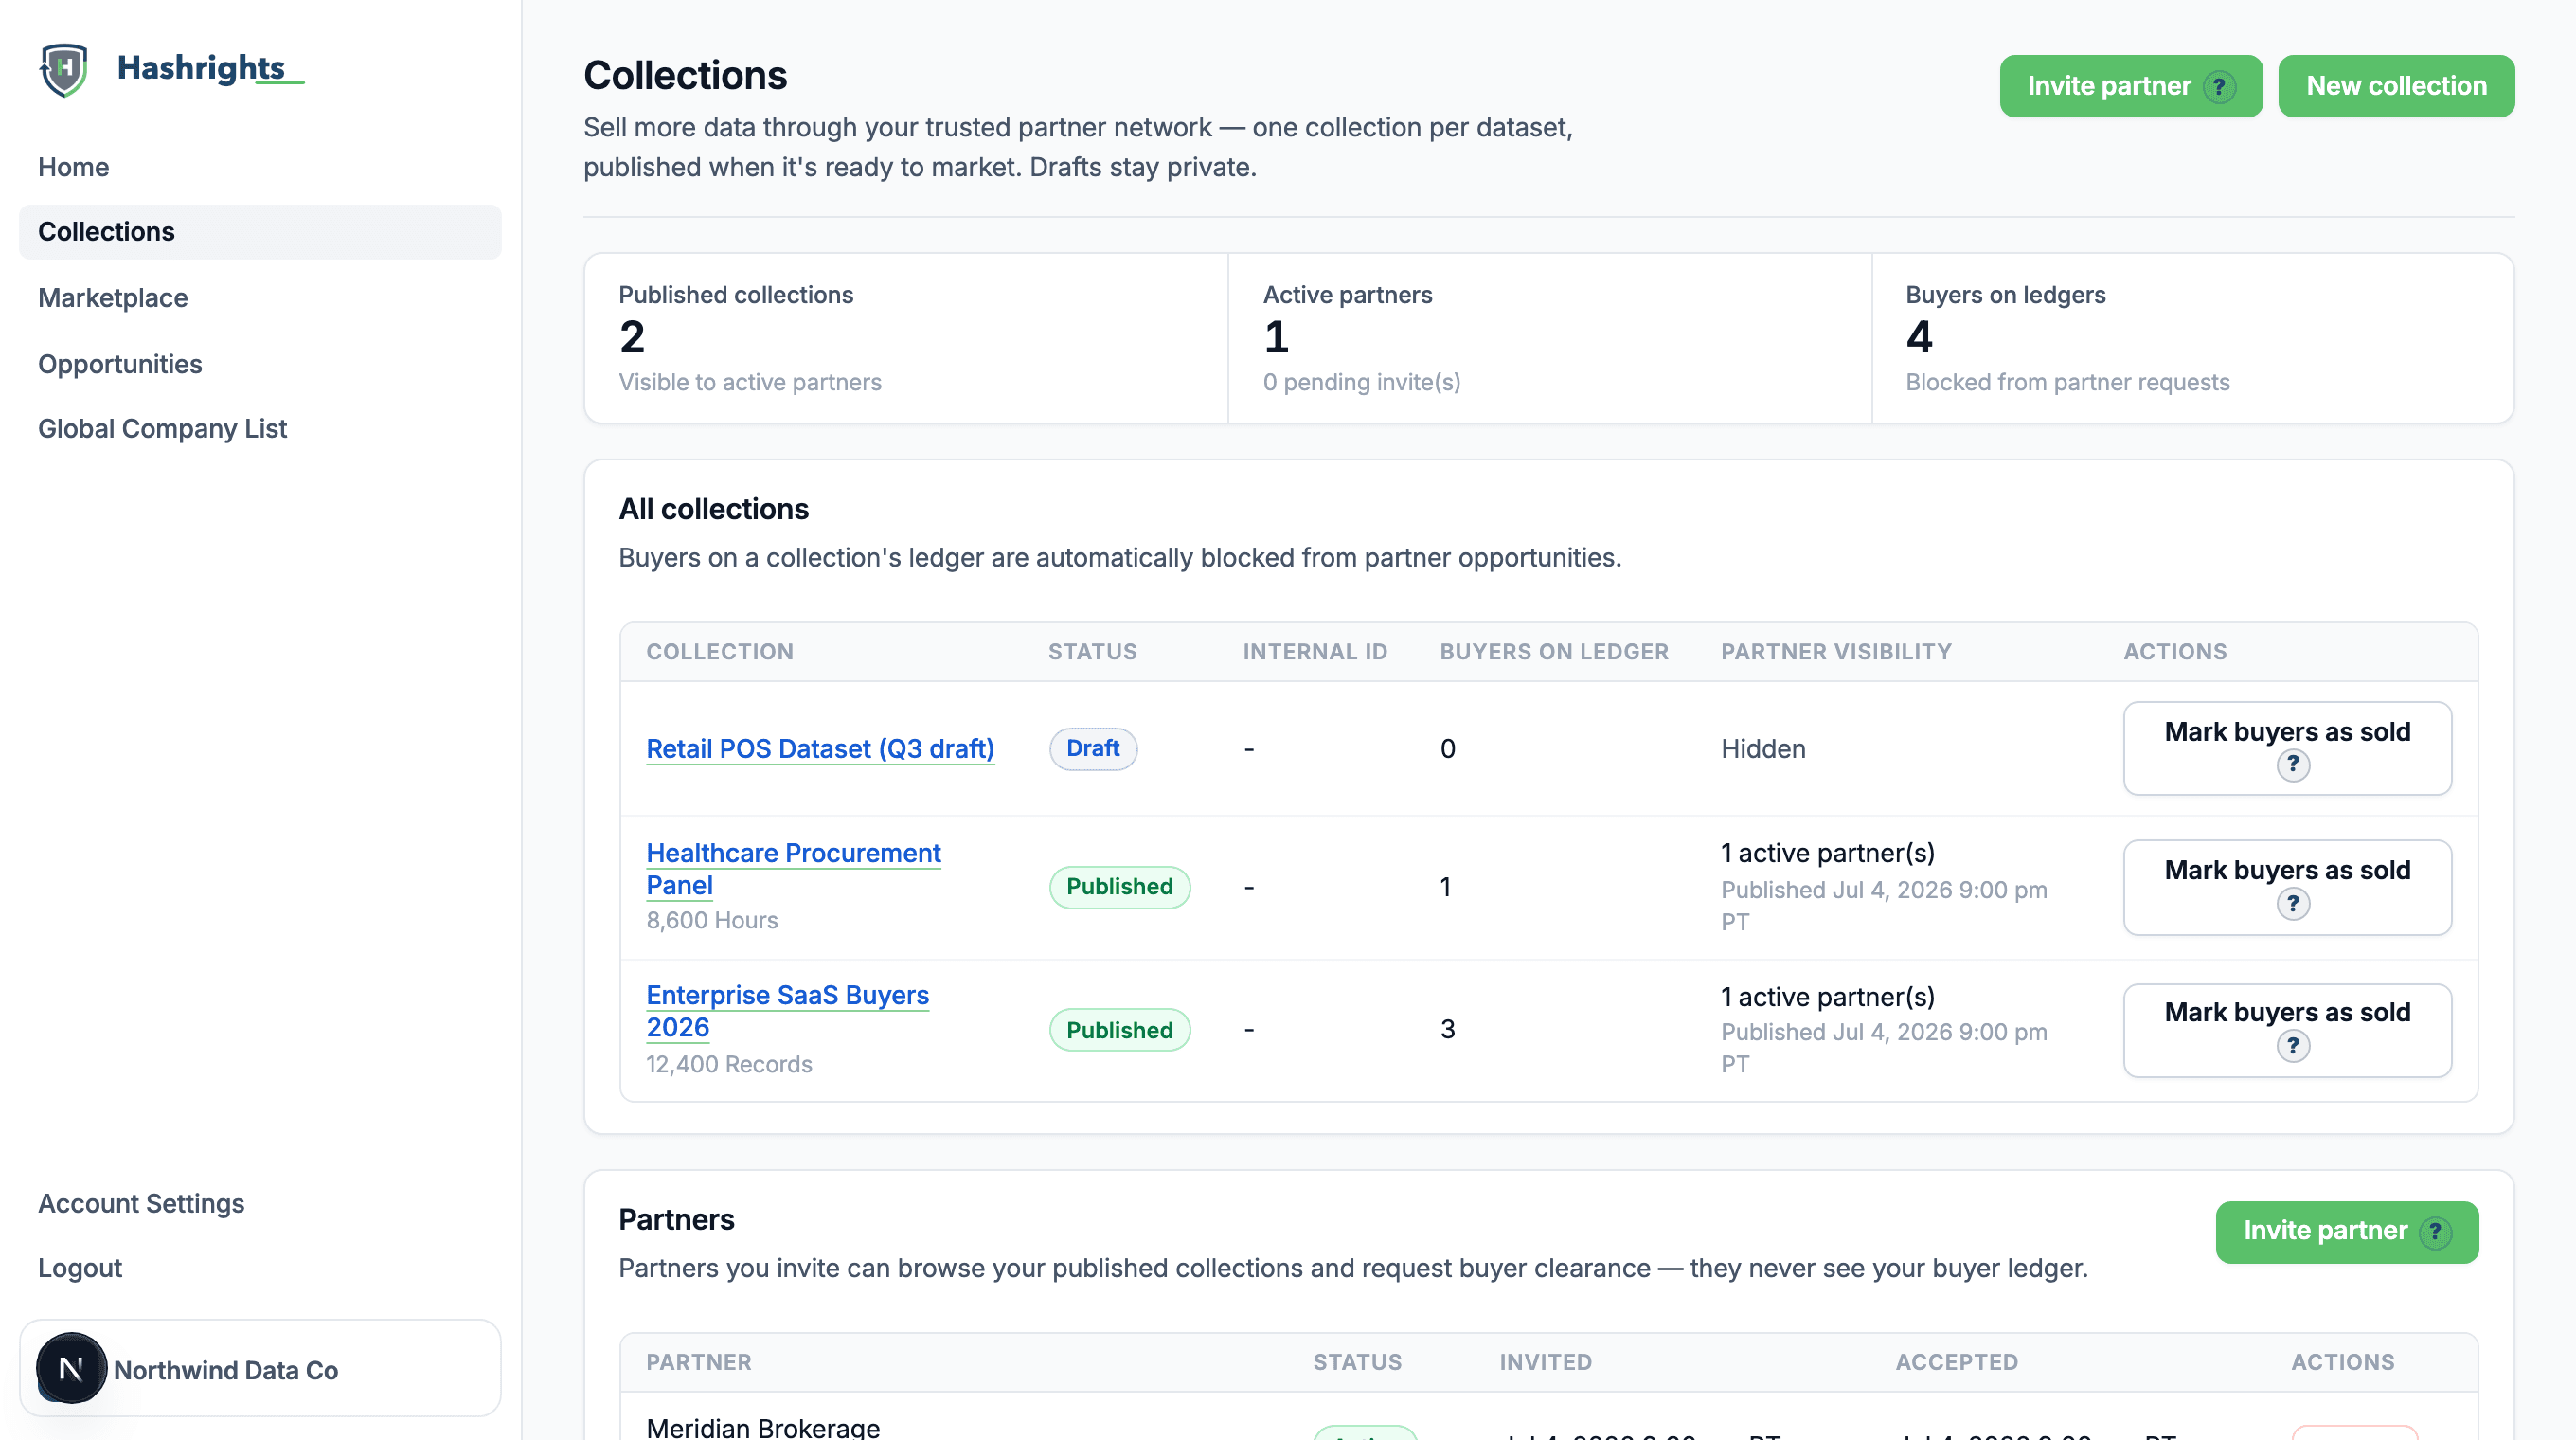The height and width of the screenshot is (1440, 2576).
Task: Open help icon on top Invite partner button
Action: 2219,87
